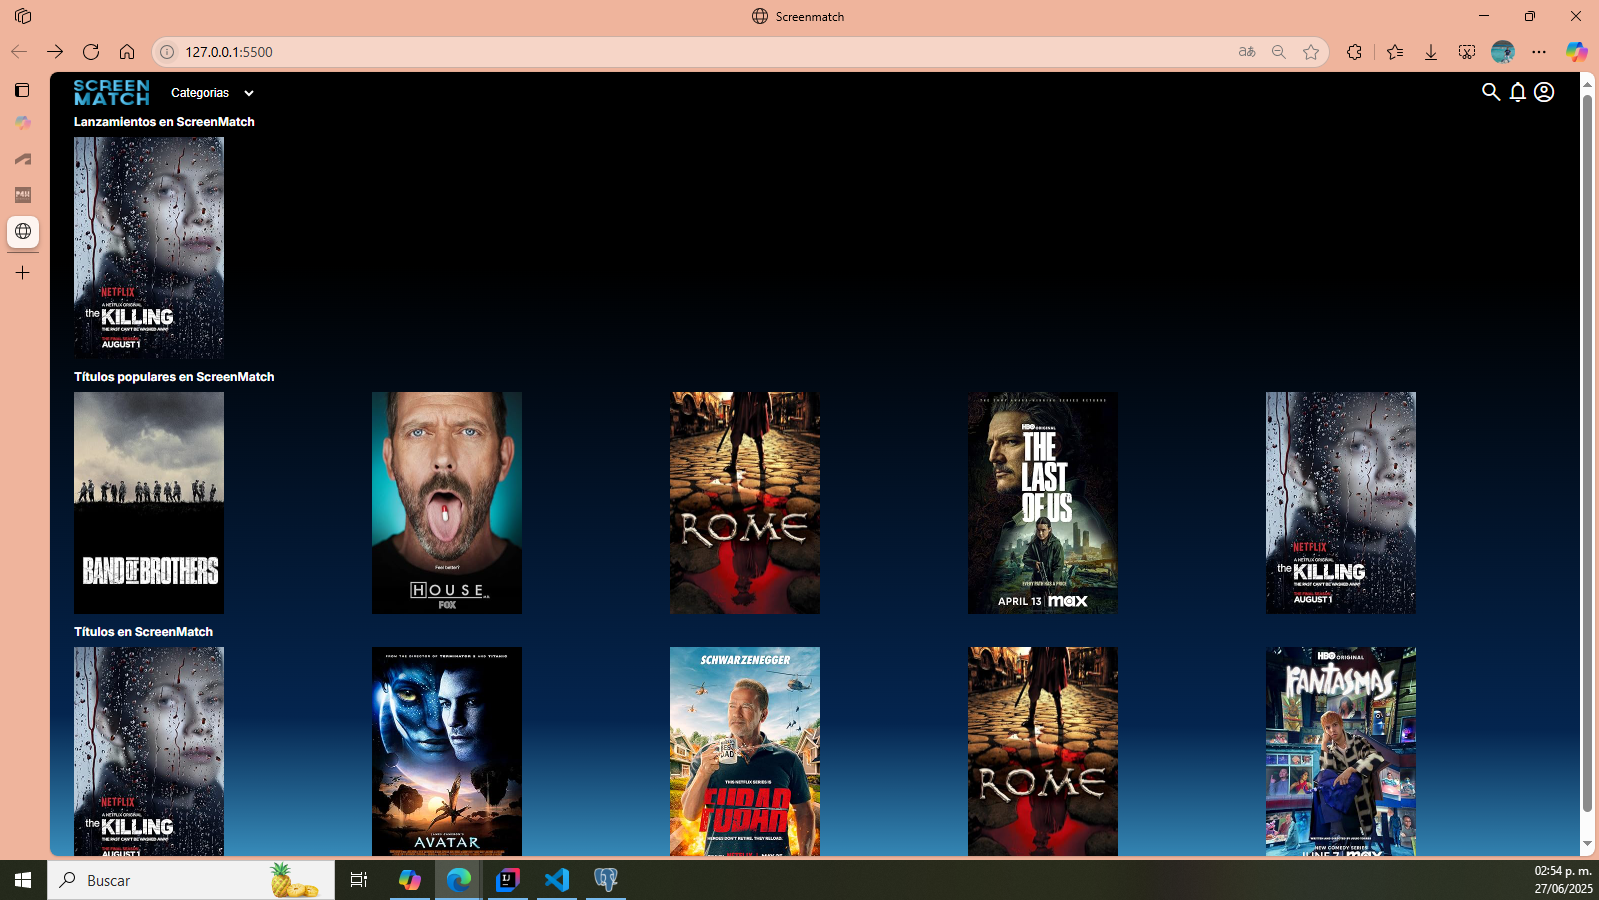Open the Downloads arrow icon
The image size is (1599, 900).
click(x=1431, y=52)
